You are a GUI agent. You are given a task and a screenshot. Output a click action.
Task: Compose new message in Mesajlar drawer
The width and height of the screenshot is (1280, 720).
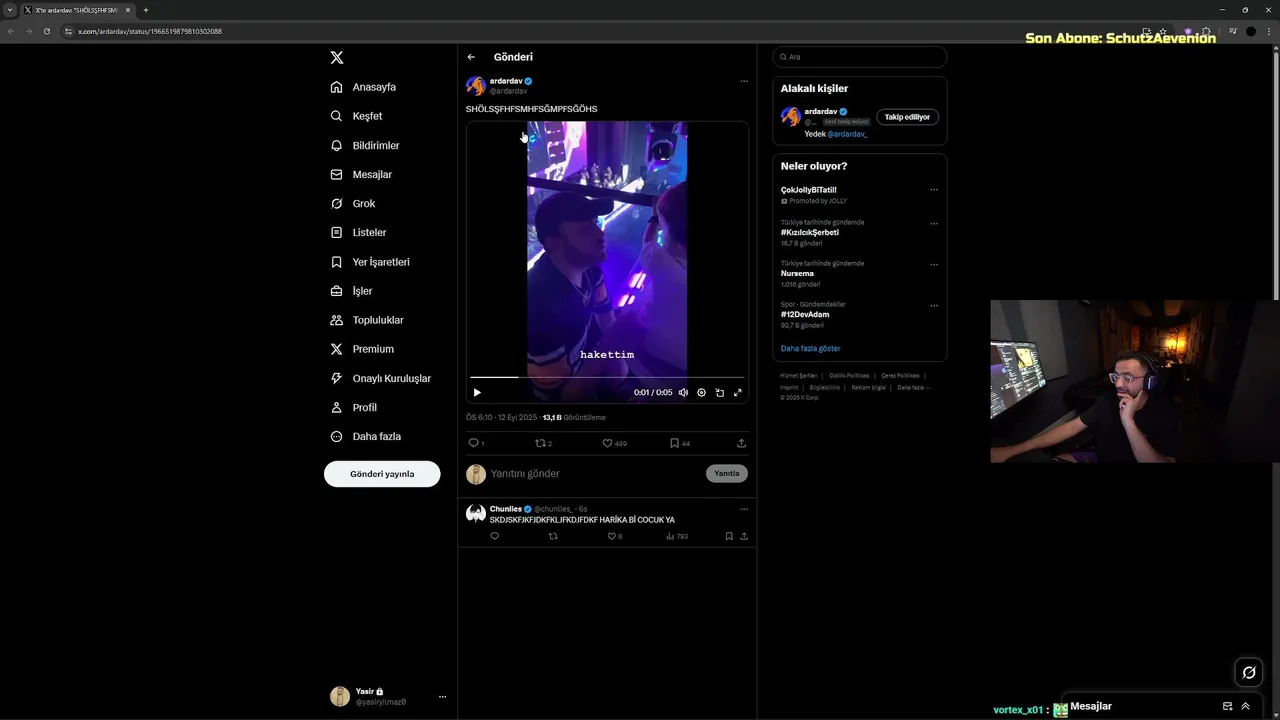(x=1227, y=706)
